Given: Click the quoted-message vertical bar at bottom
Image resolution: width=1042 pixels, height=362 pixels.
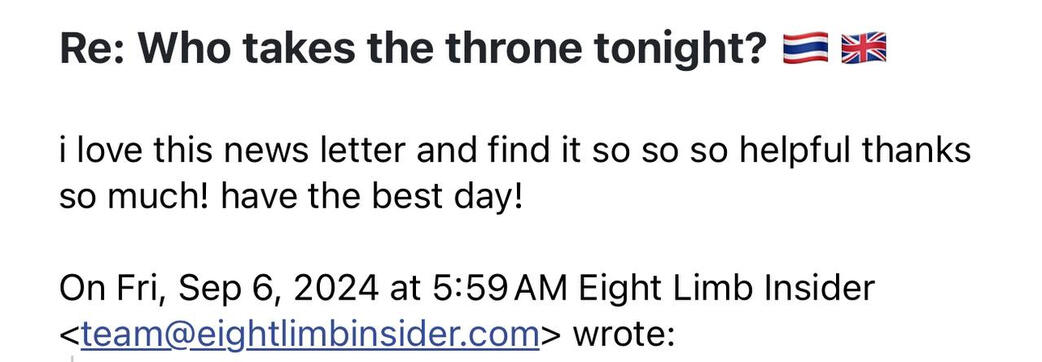Looking at the screenshot, I should tap(72, 359).
